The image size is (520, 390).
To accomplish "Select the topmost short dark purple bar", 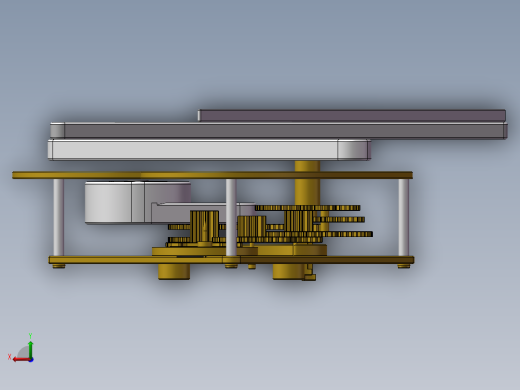I will (352, 115).
